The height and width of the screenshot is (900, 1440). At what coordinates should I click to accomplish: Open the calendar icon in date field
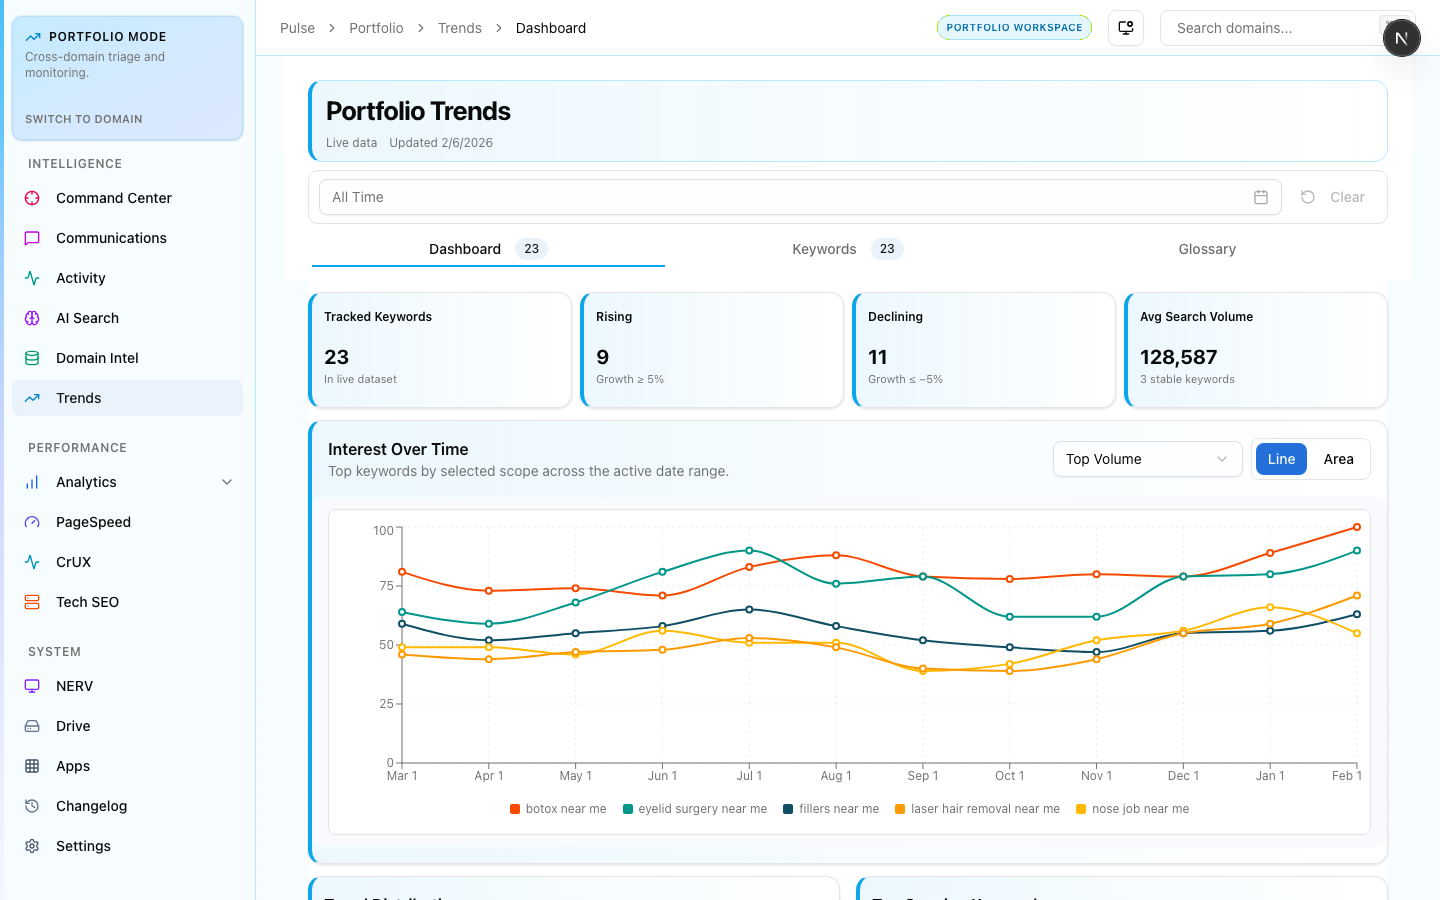pos(1261,197)
